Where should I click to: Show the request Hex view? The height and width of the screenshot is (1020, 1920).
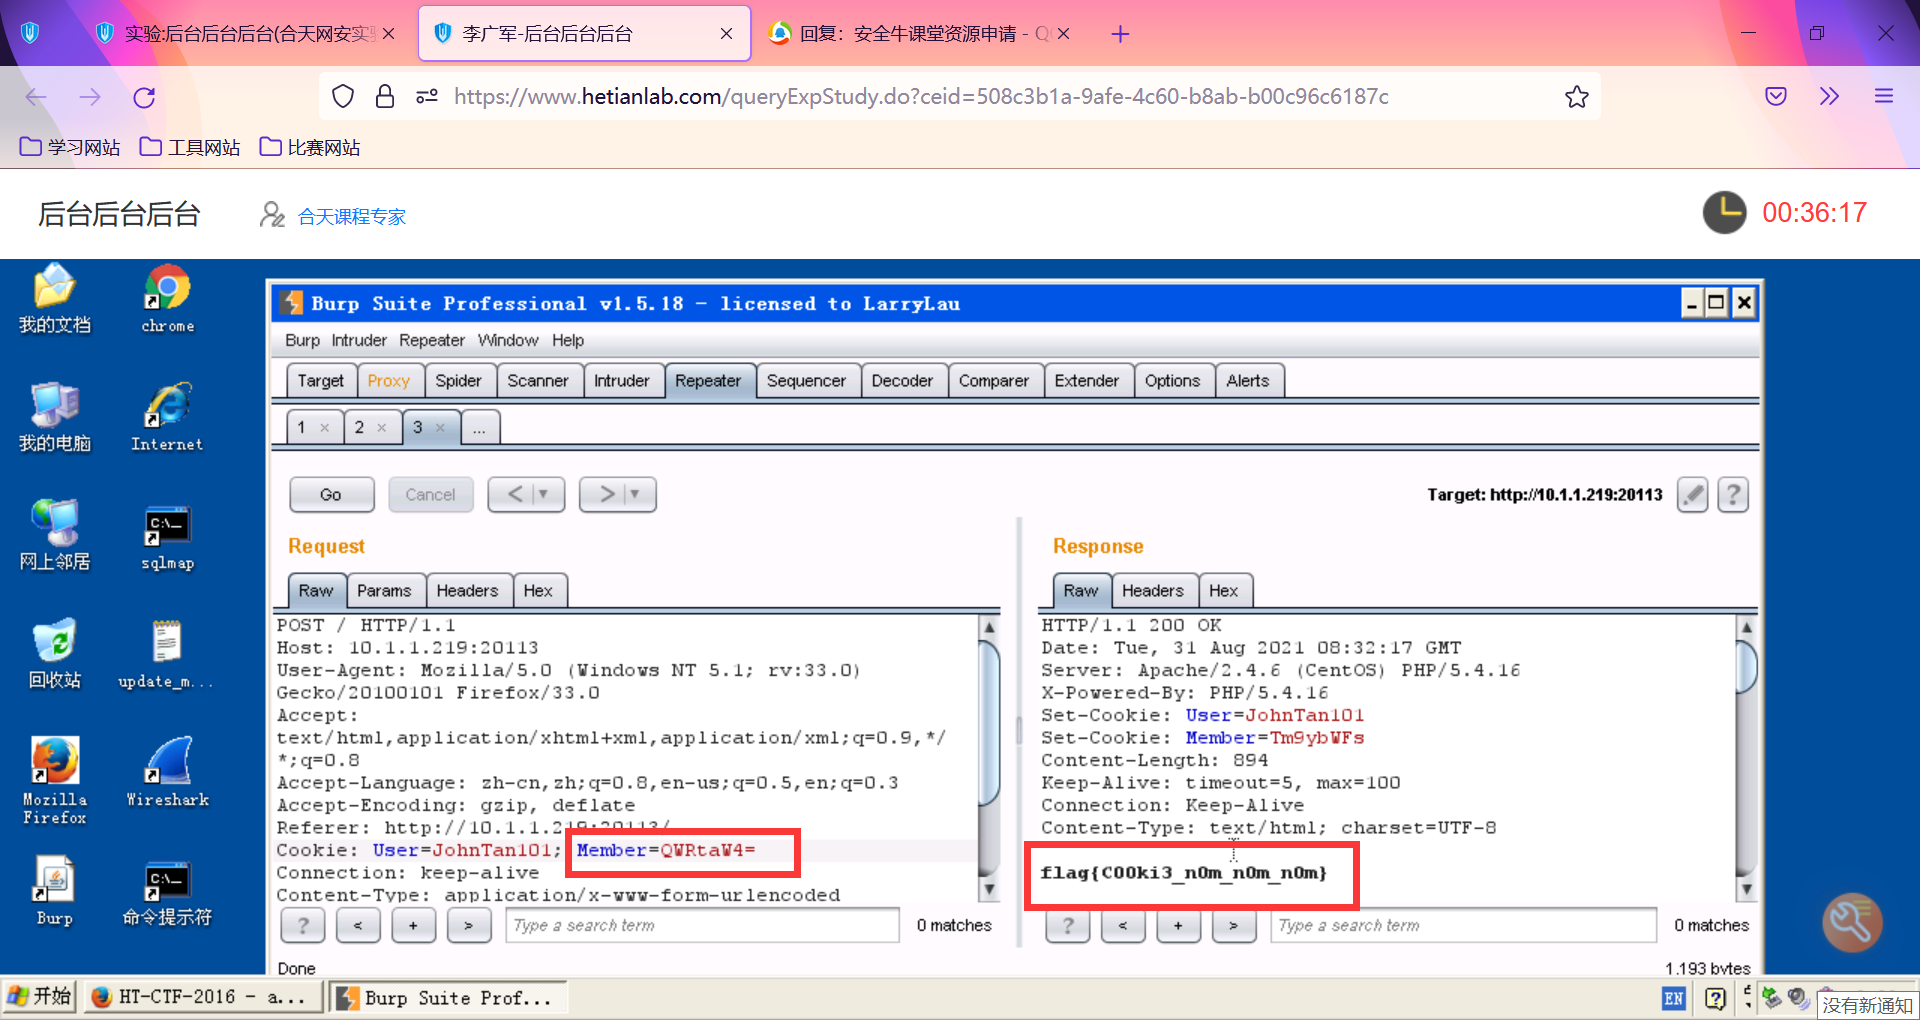pyautogui.click(x=538, y=591)
